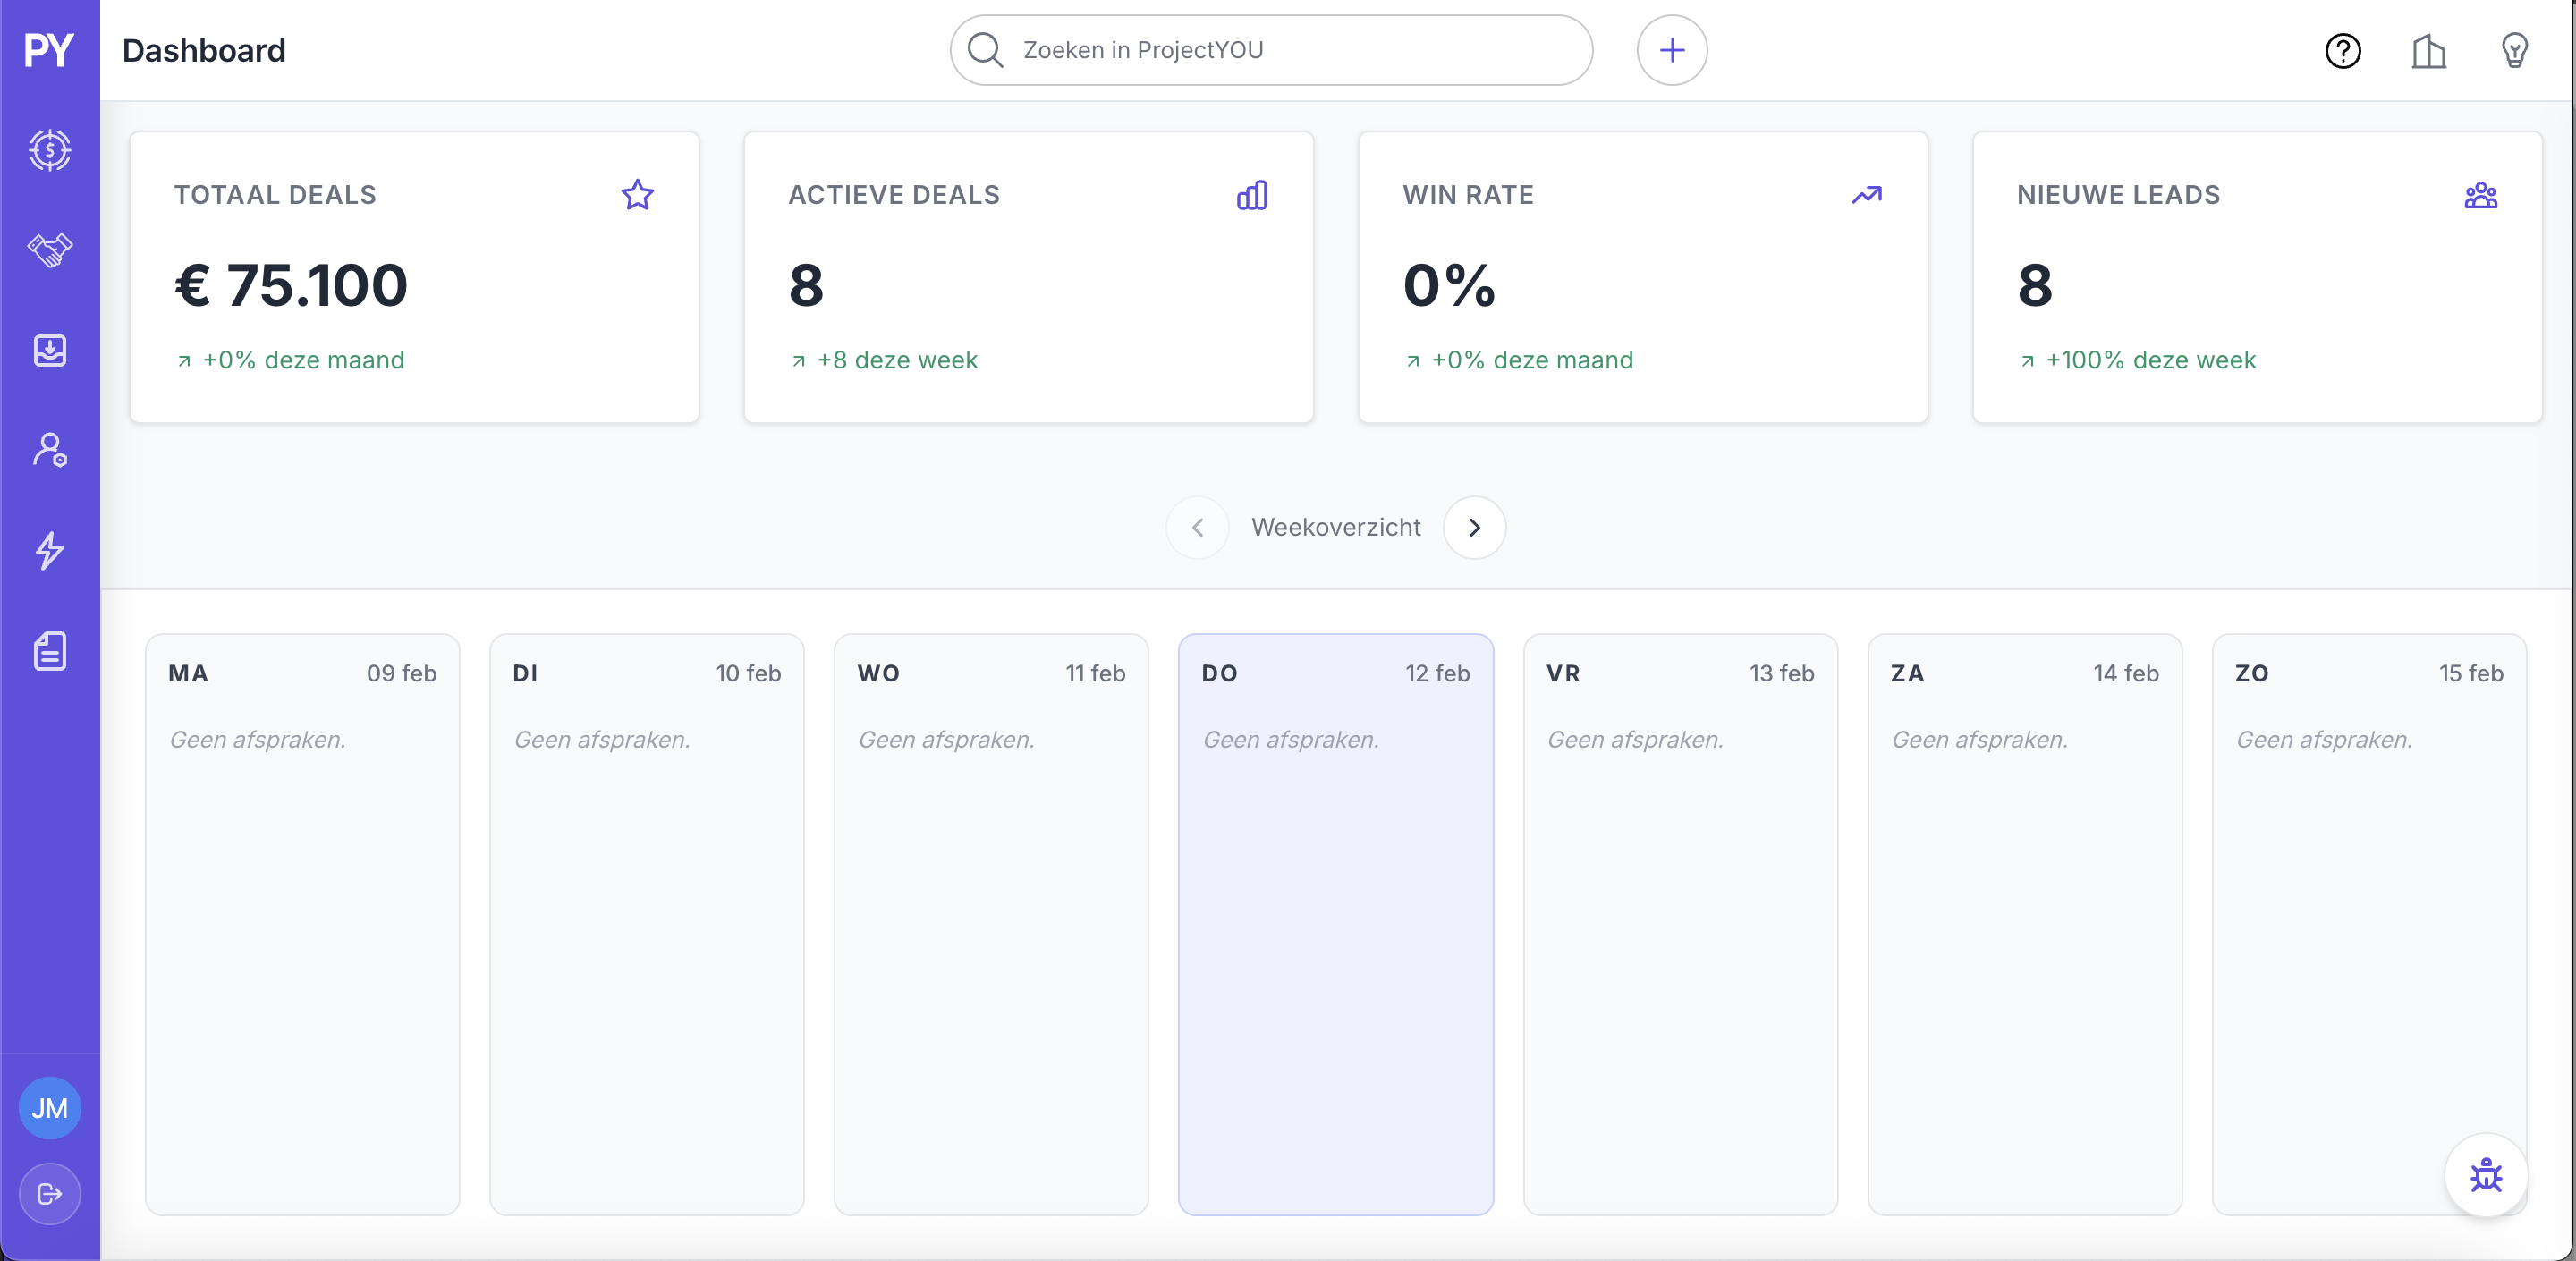The width and height of the screenshot is (2576, 1261).
Task: Click the JM user avatar
Action: 49,1108
